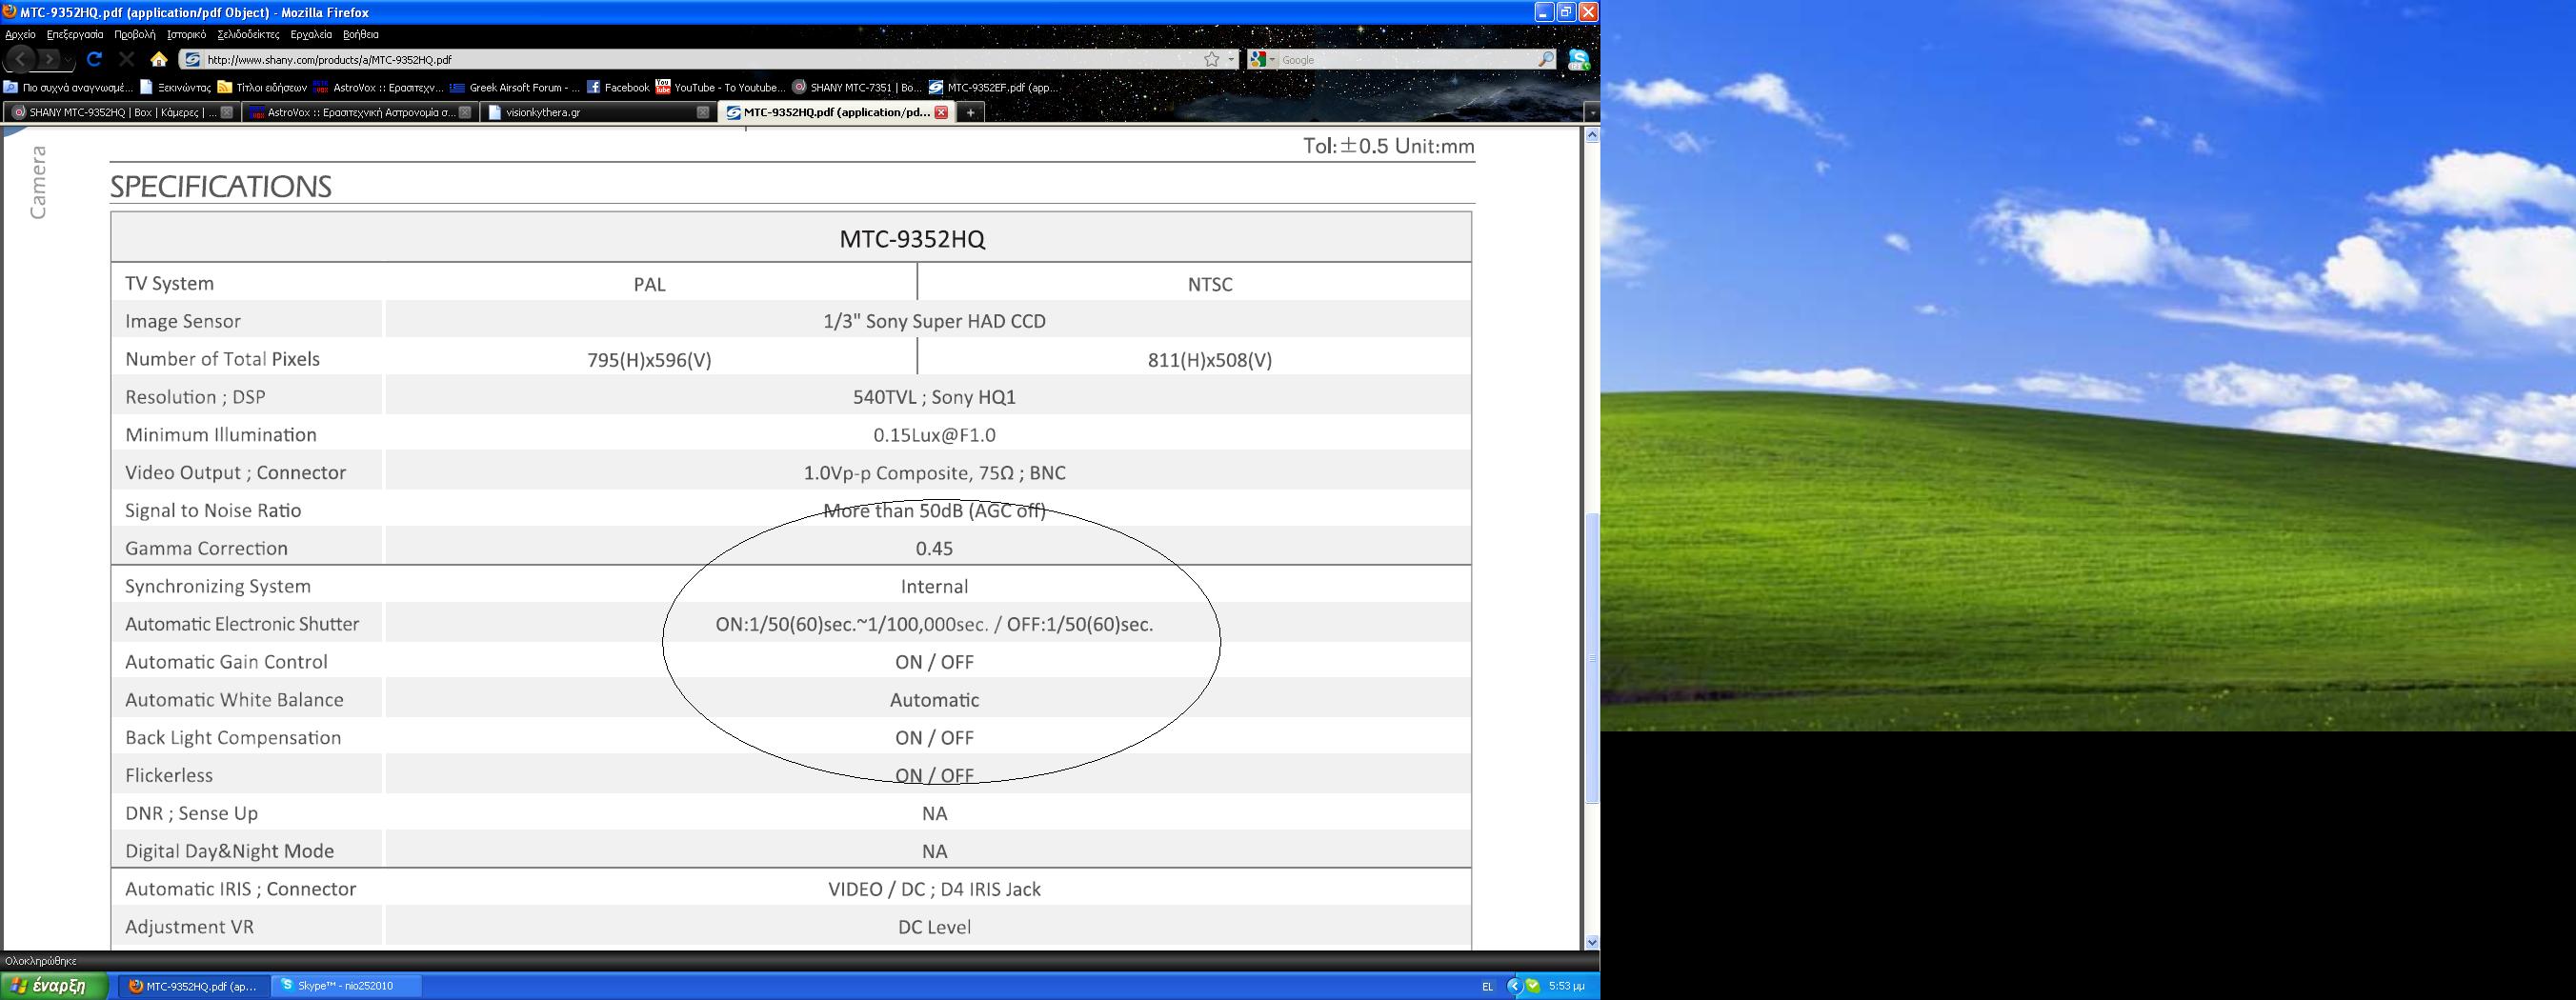Viewport: 2576px width, 1000px height.
Task: Click the 'Back Light Compensation' row label
Action: (x=233, y=738)
